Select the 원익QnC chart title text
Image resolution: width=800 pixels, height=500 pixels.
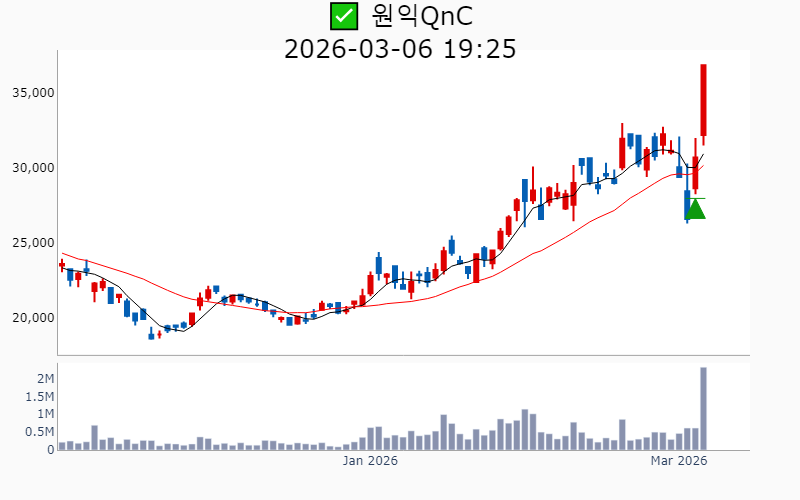coord(421,16)
